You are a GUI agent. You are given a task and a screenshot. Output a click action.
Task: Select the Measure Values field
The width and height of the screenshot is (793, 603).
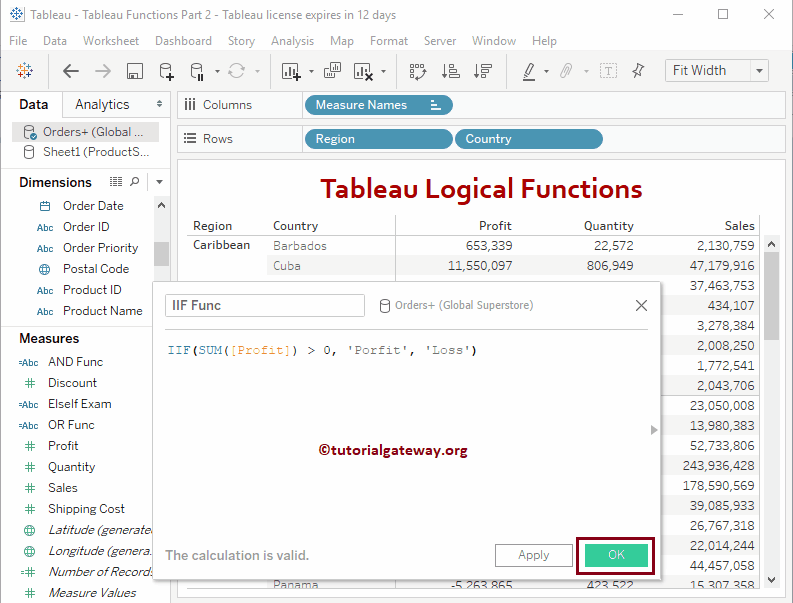click(92, 593)
